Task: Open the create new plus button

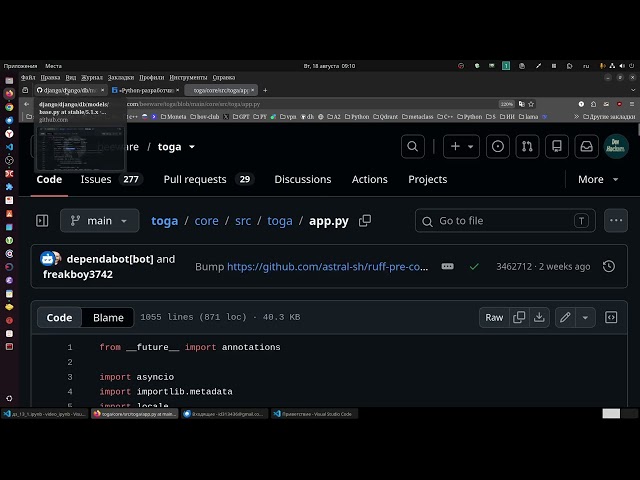Action: click(x=461, y=146)
